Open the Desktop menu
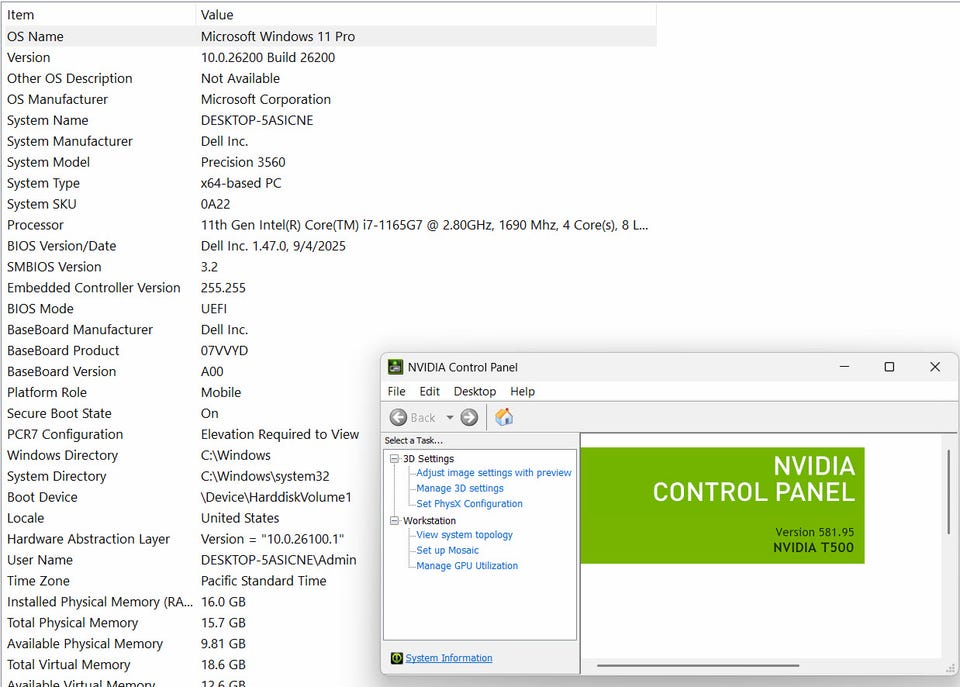Screen dimensions: 960x687 click(x=474, y=391)
